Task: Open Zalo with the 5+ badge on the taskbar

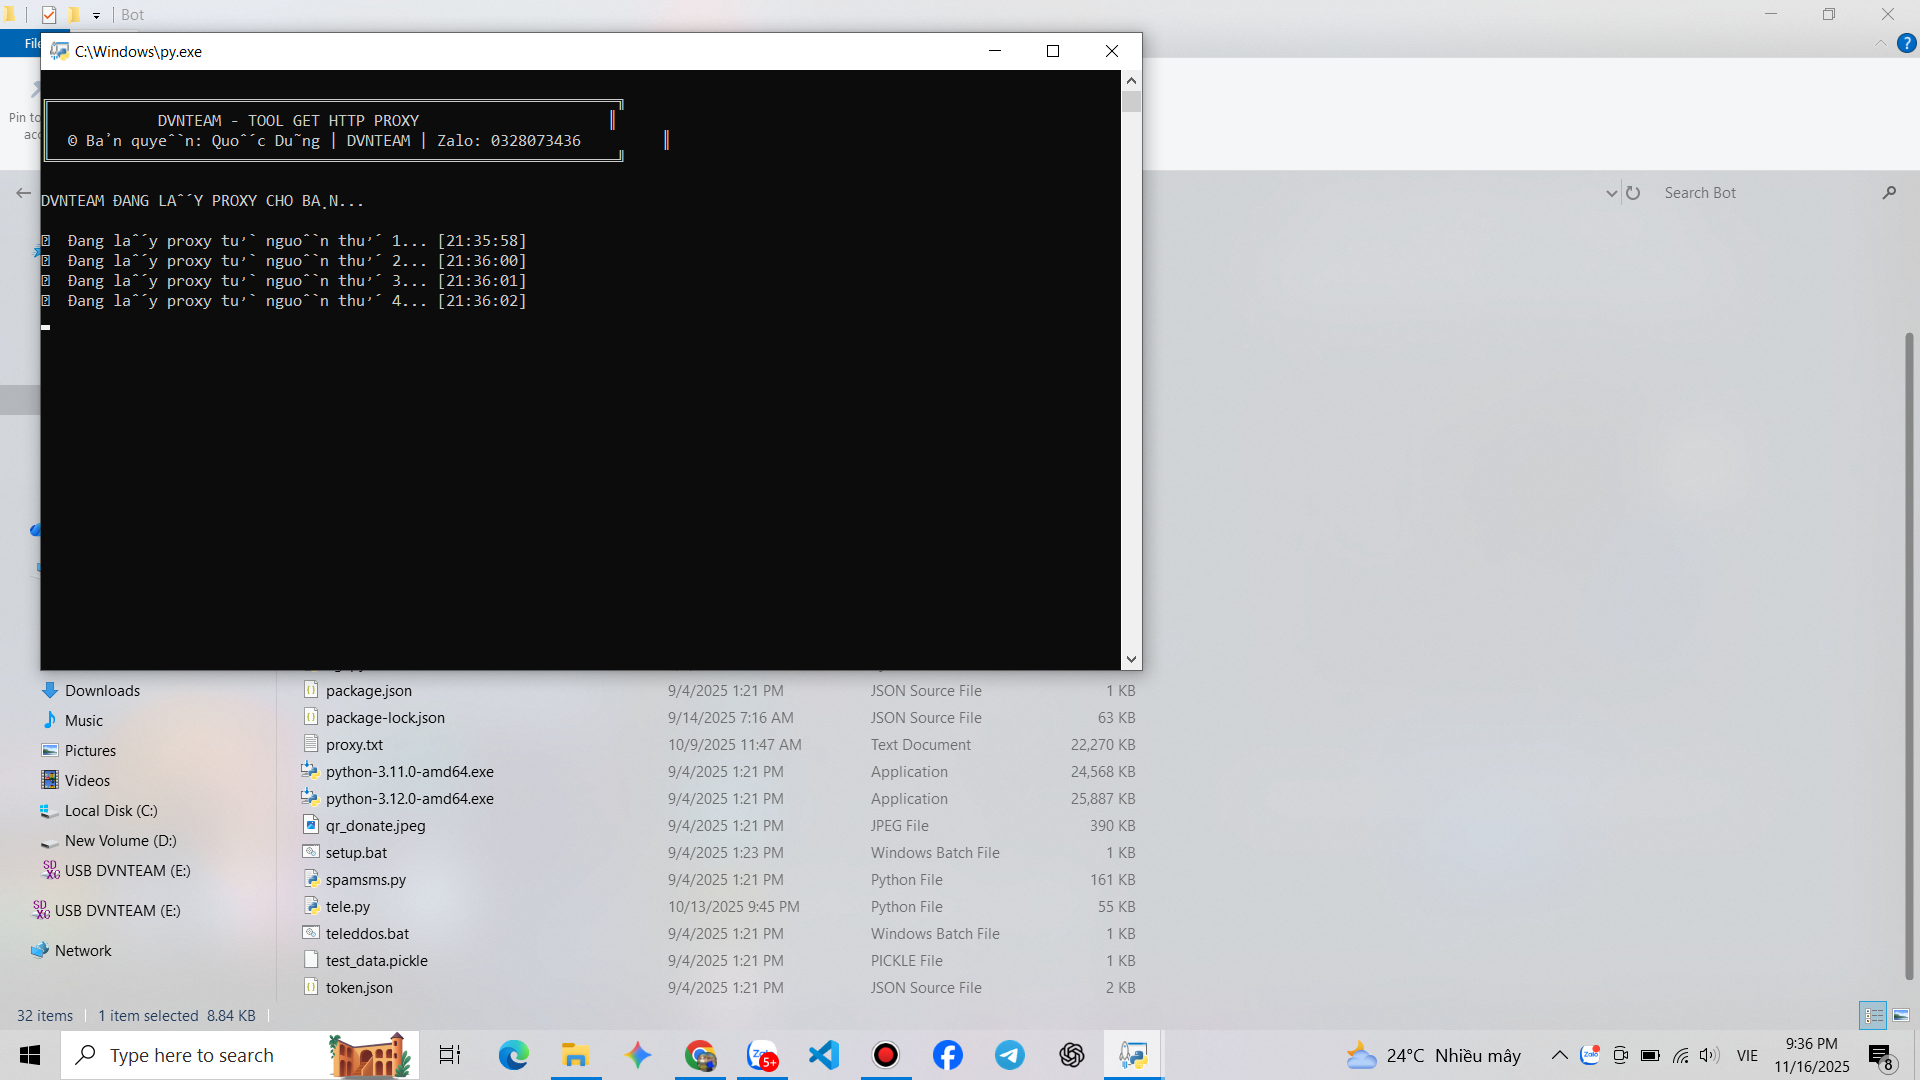Action: point(762,1055)
